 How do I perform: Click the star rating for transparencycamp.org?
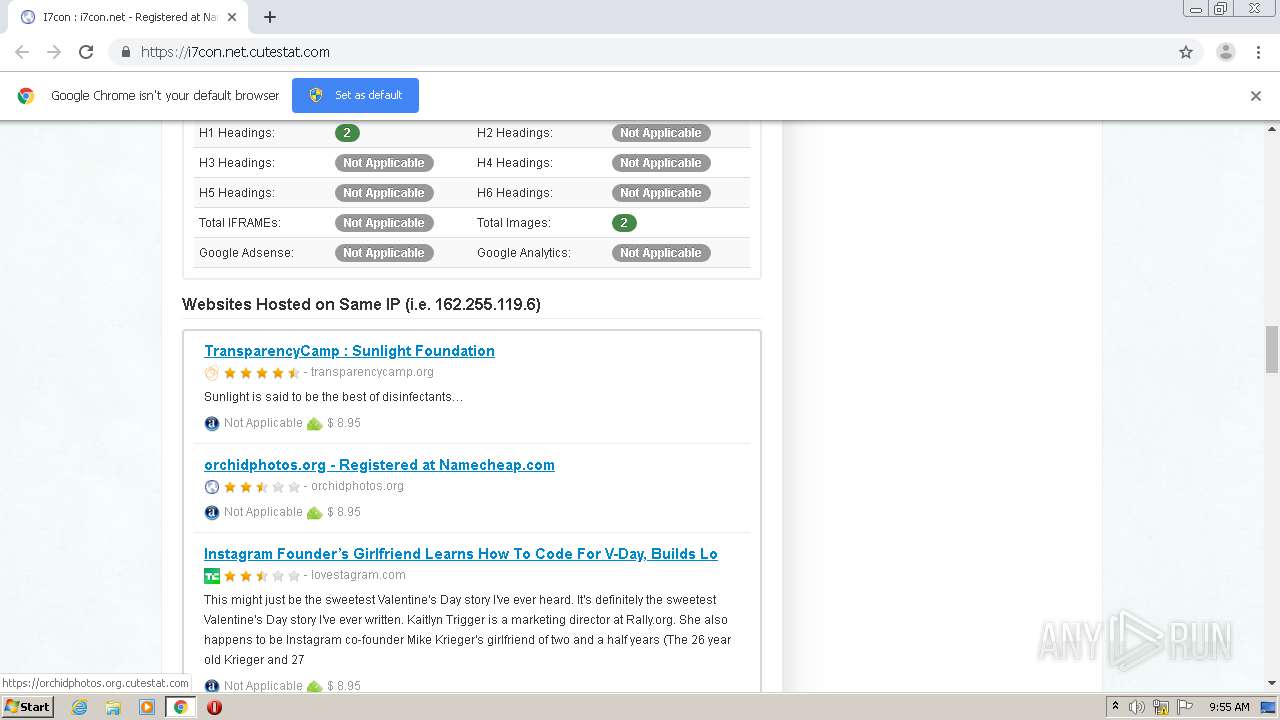tap(262, 373)
